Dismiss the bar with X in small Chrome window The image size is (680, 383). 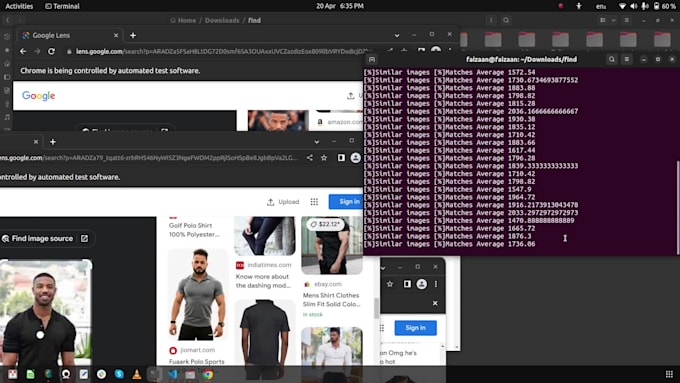[x=435, y=303]
